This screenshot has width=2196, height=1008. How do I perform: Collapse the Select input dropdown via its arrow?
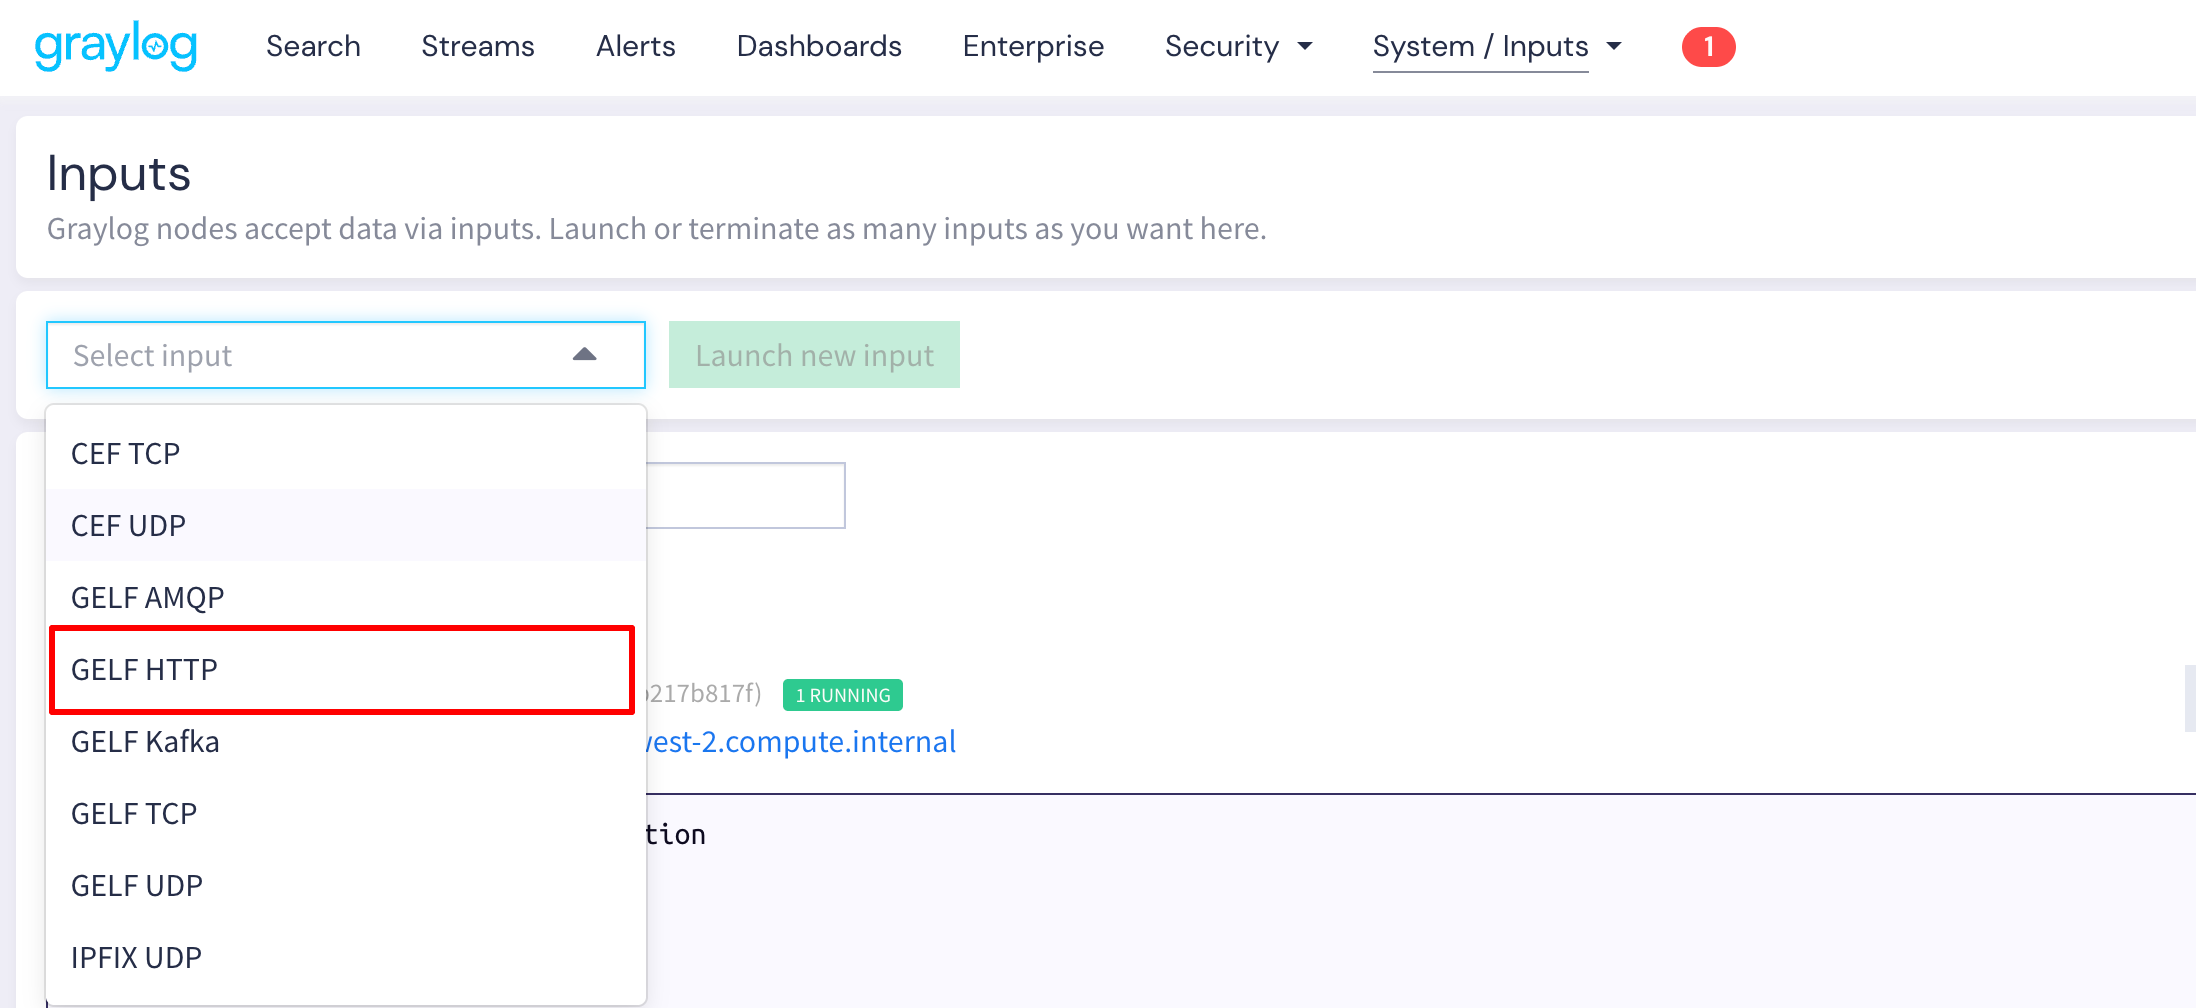coord(584,355)
